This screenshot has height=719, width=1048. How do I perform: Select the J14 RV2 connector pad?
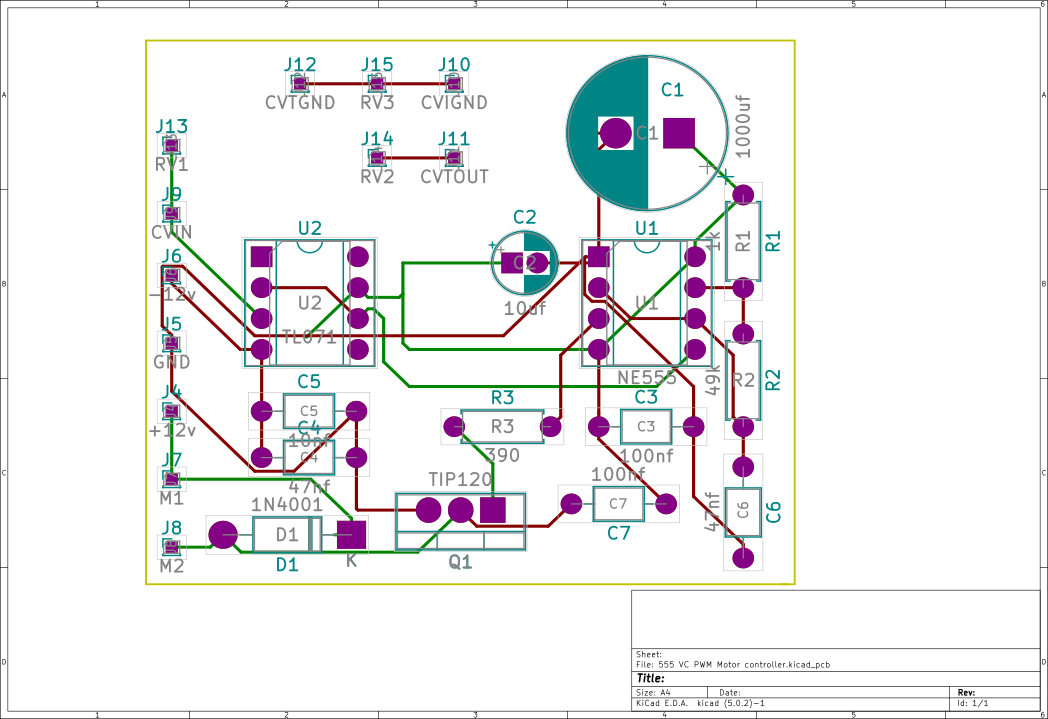click(377, 158)
